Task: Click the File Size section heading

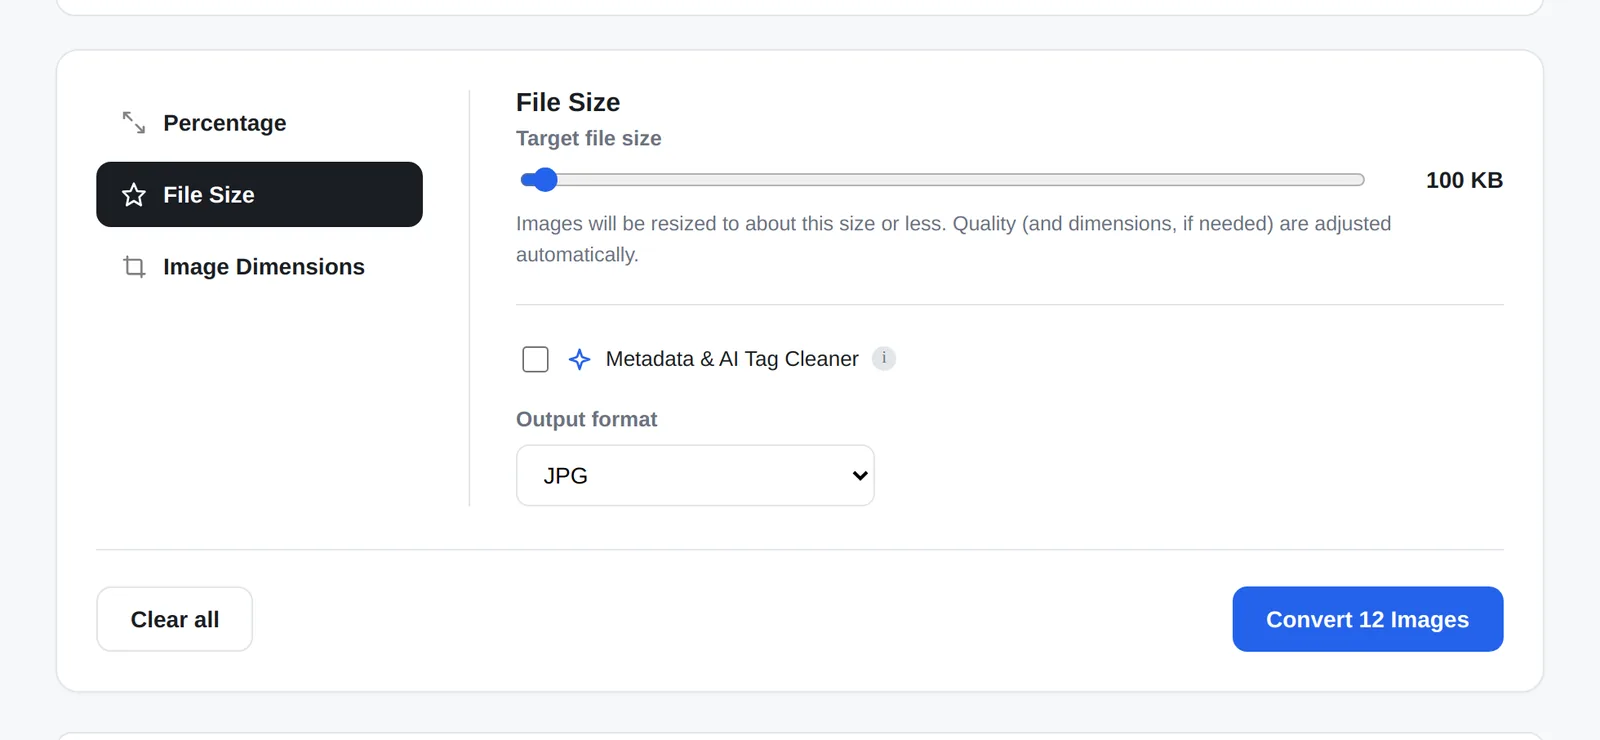Action: [568, 102]
